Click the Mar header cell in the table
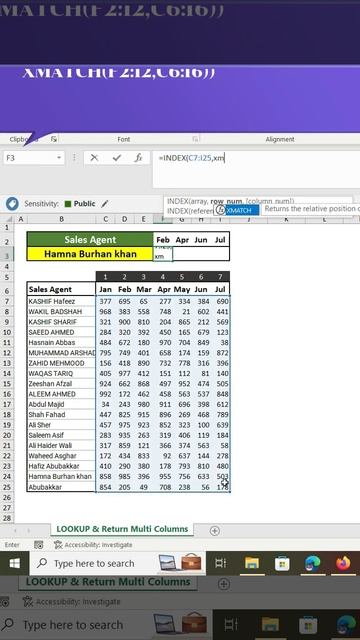360x640 pixels. click(144, 289)
